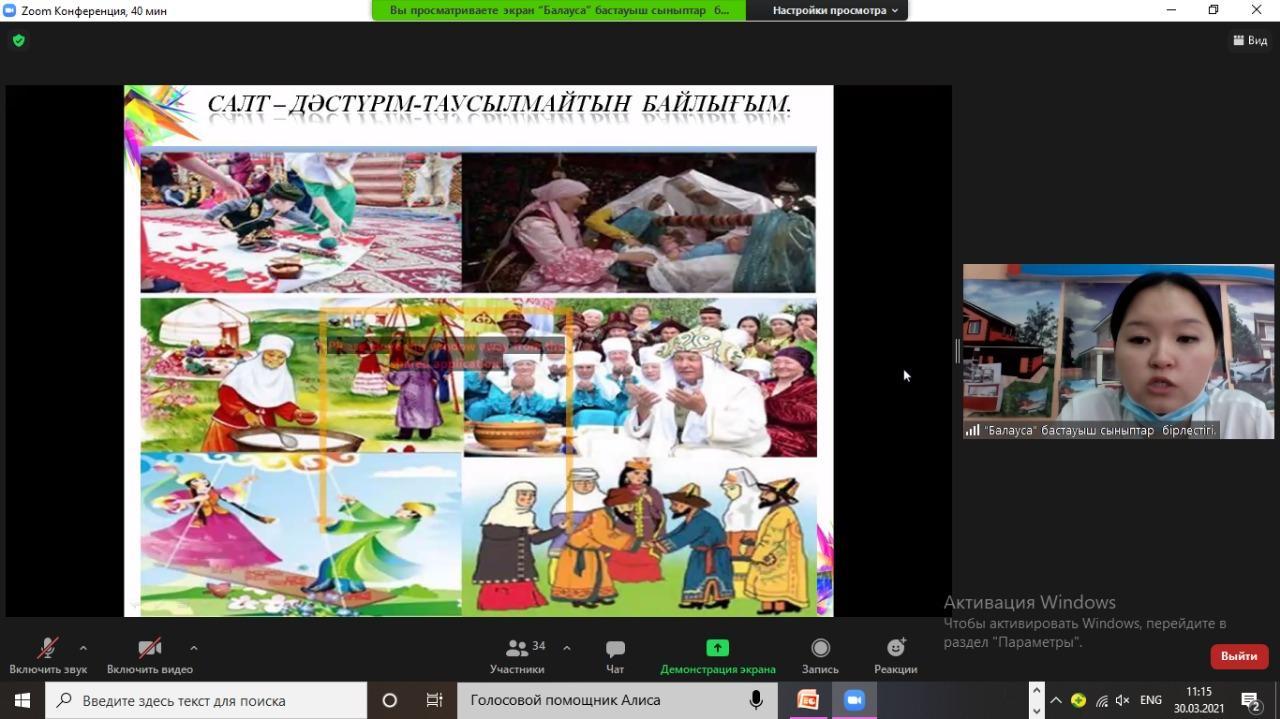The image size is (1280, 719).
Task: Open the View layout menu
Action: tap(1250, 41)
